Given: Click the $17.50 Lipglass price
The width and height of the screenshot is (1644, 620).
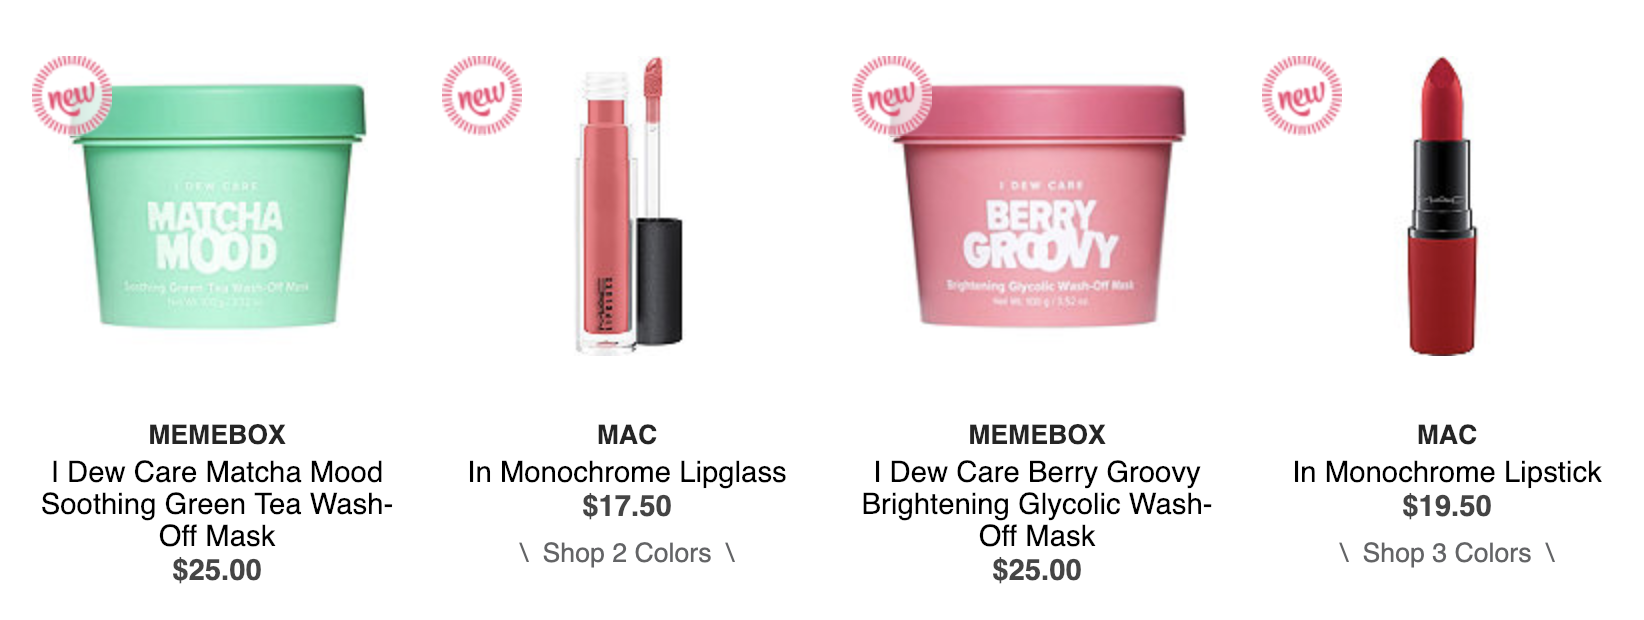Looking at the screenshot, I should point(627,506).
